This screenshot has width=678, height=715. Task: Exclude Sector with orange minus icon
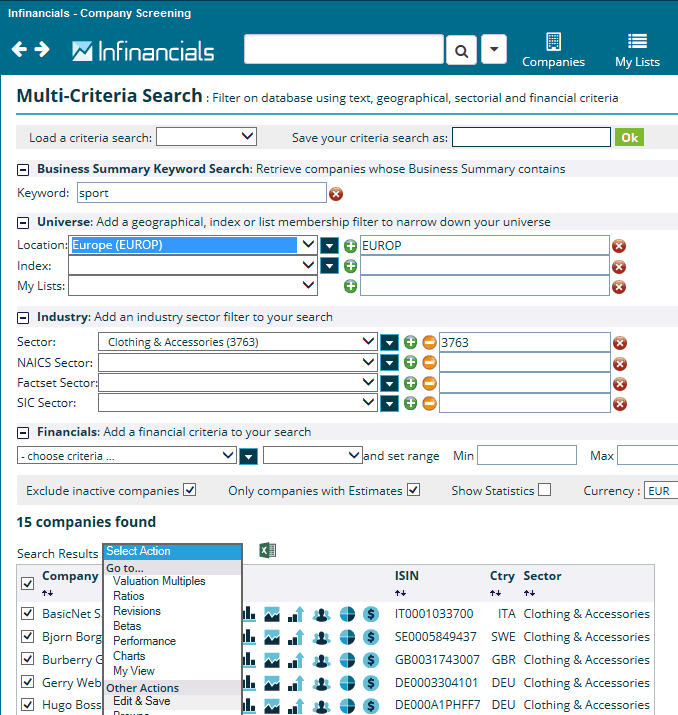[429, 342]
